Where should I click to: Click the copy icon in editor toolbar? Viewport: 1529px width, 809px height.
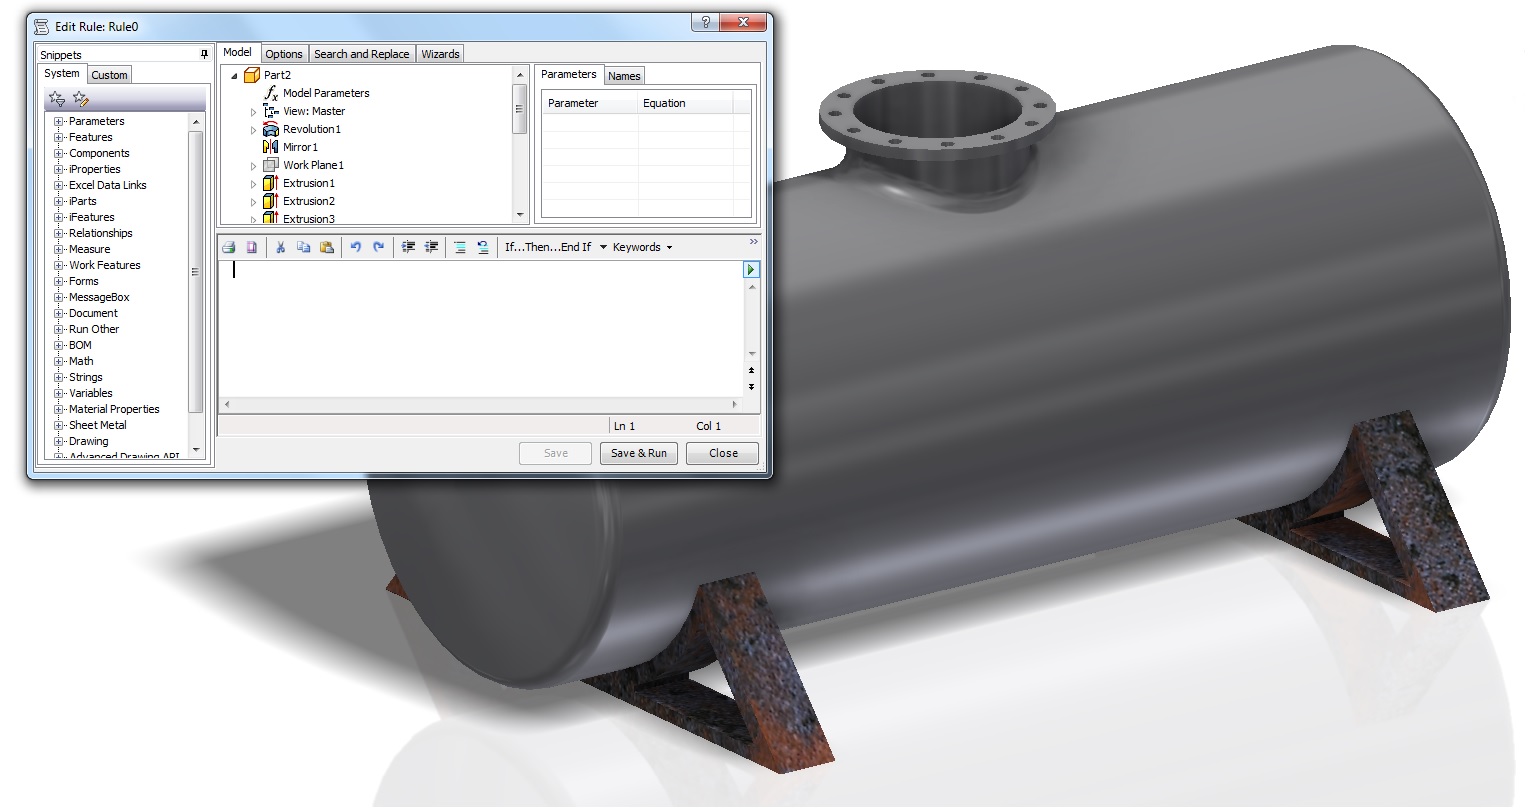click(x=304, y=247)
